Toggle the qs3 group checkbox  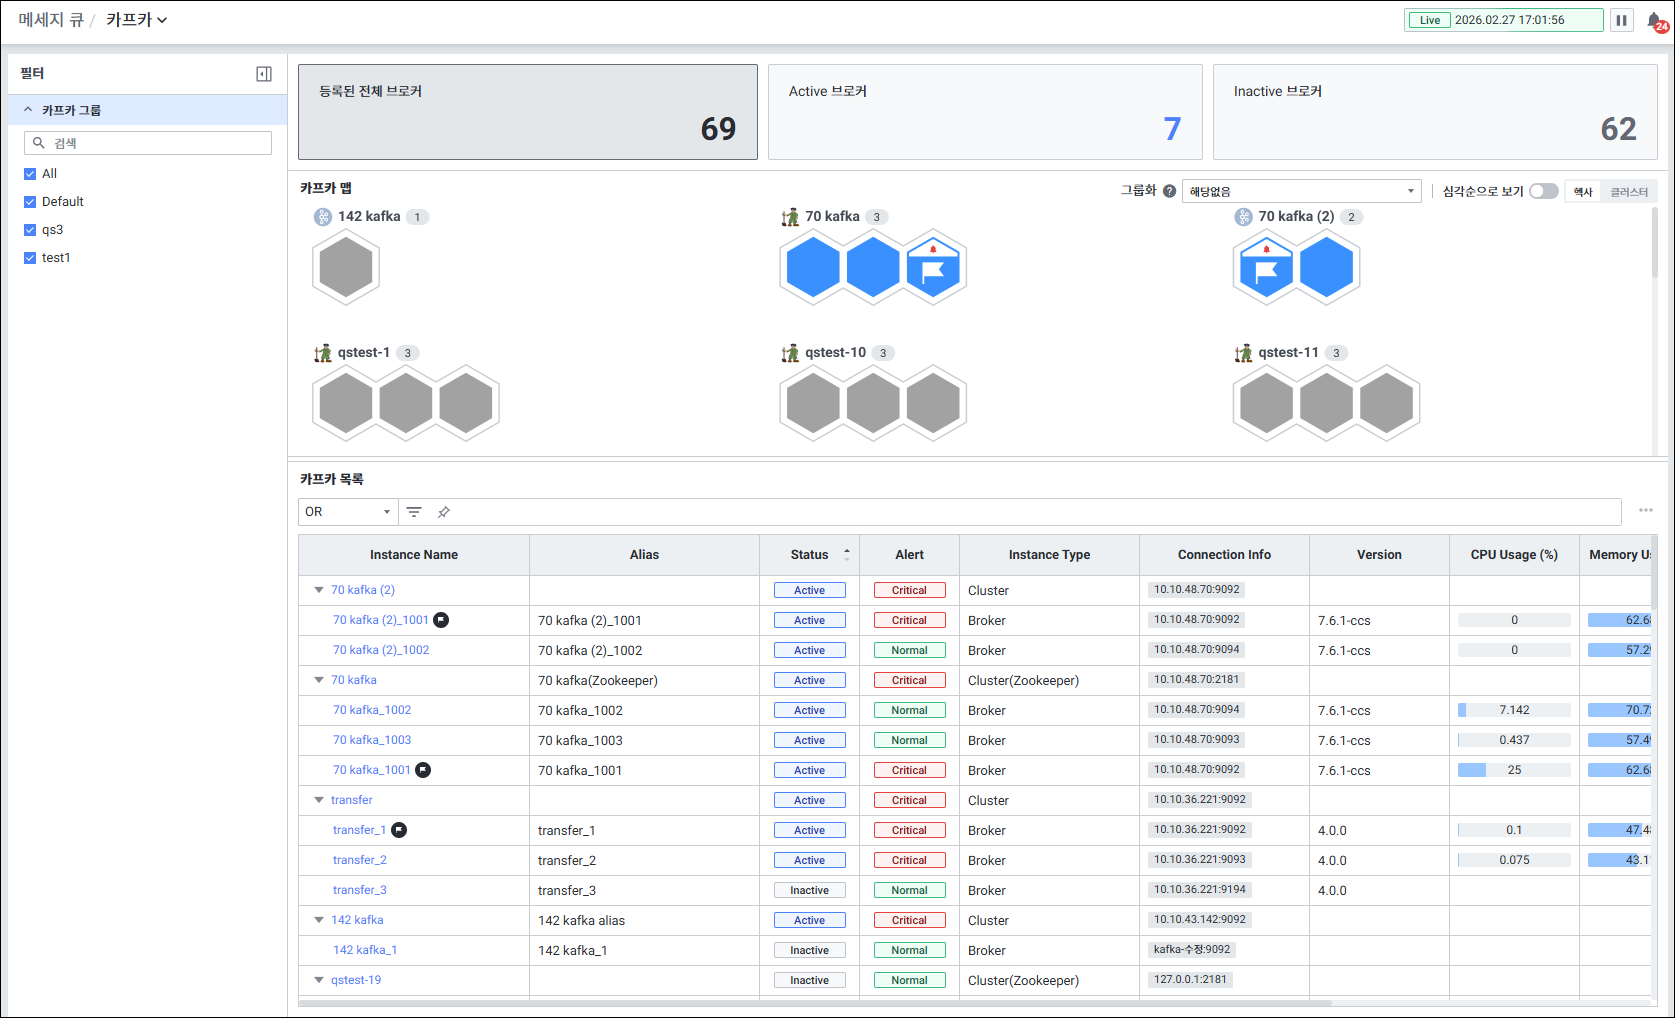tap(30, 230)
